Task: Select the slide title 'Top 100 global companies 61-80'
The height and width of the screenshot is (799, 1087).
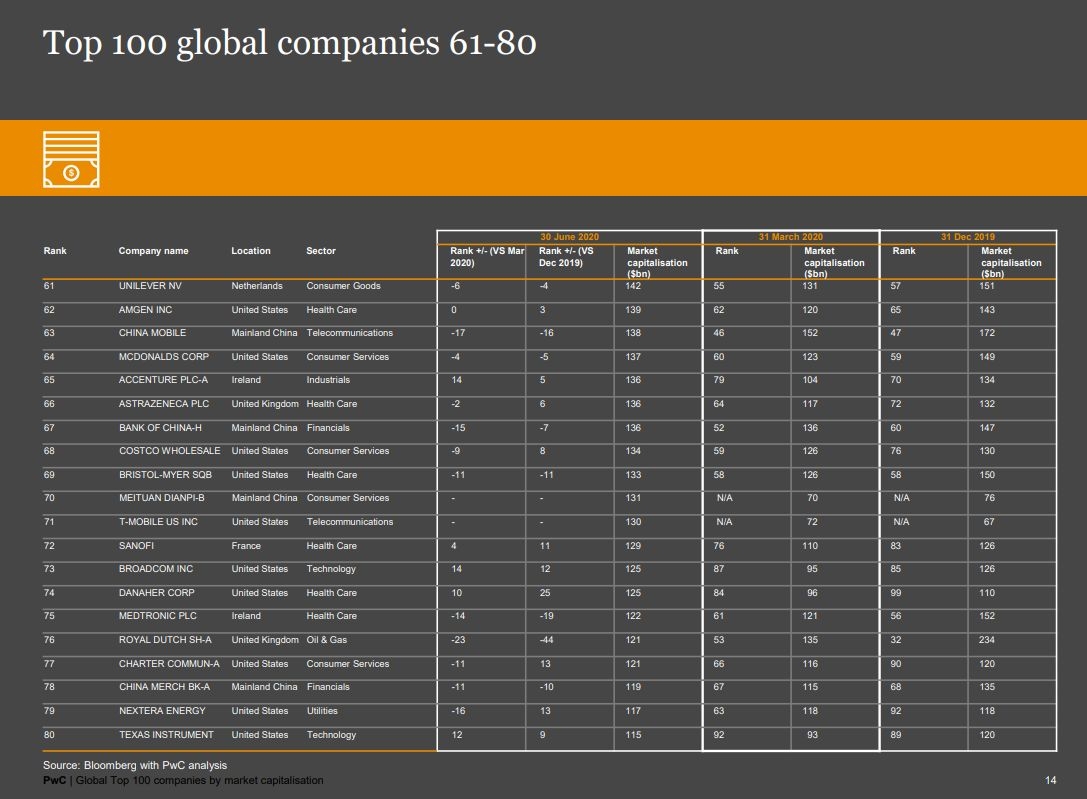Action: 289,43
